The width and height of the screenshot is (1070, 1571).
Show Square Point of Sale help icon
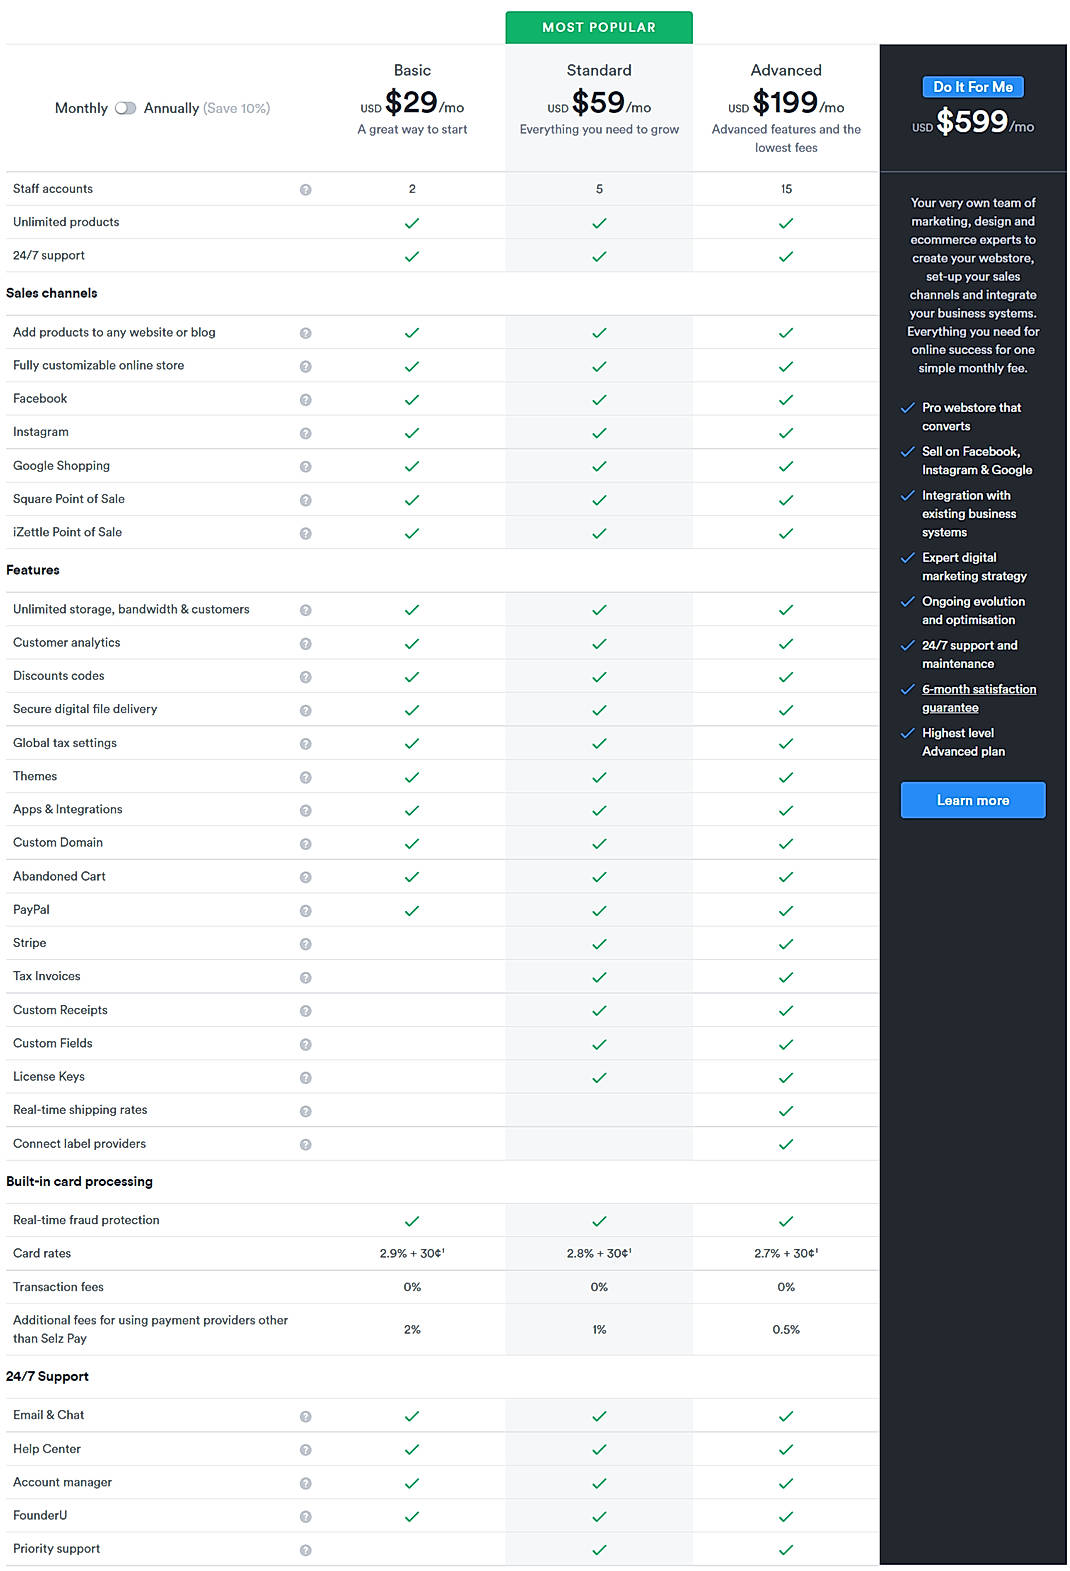306,500
